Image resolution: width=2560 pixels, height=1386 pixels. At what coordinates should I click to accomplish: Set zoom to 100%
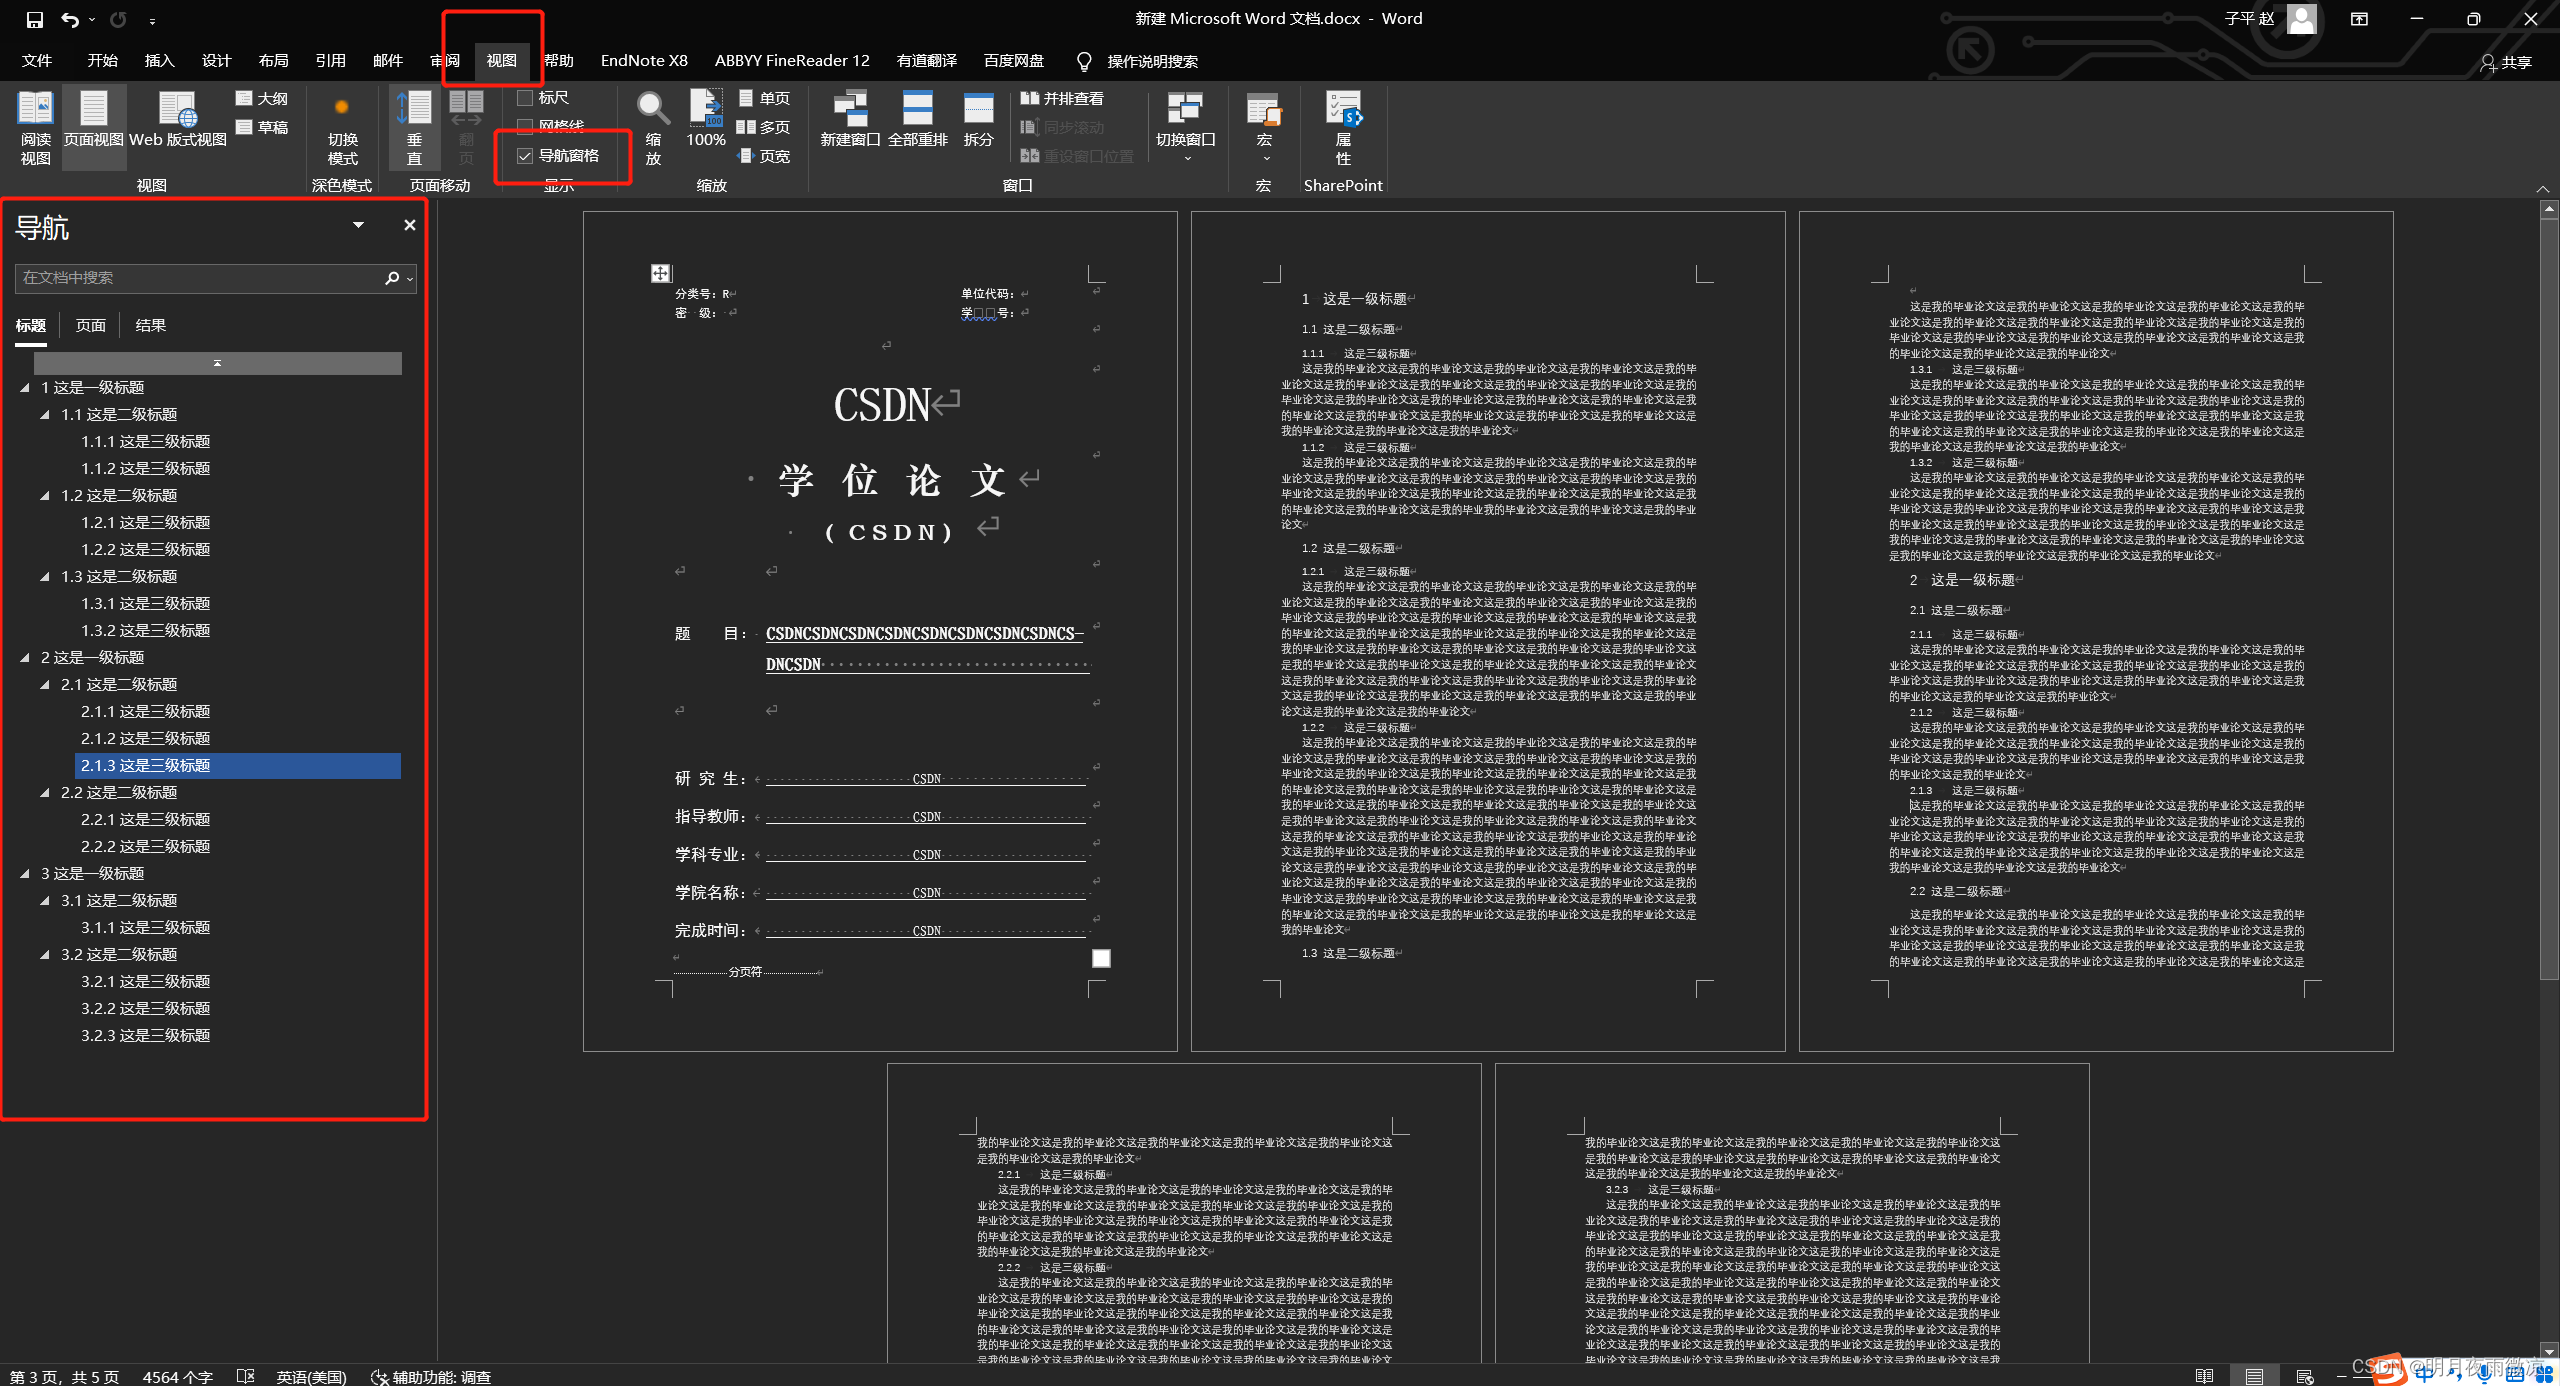point(706,120)
